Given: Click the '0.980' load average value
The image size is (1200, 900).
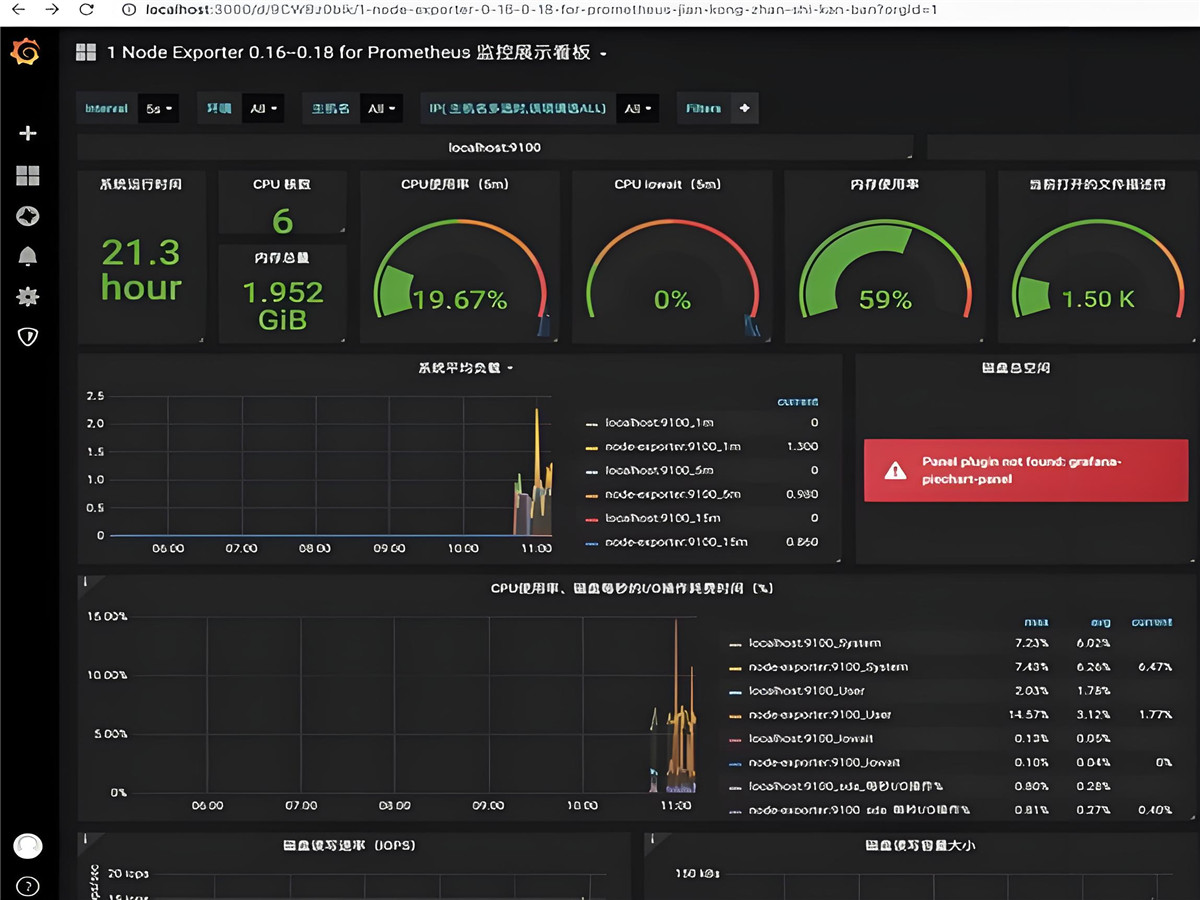Looking at the screenshot, I should (x=802, y=494).
